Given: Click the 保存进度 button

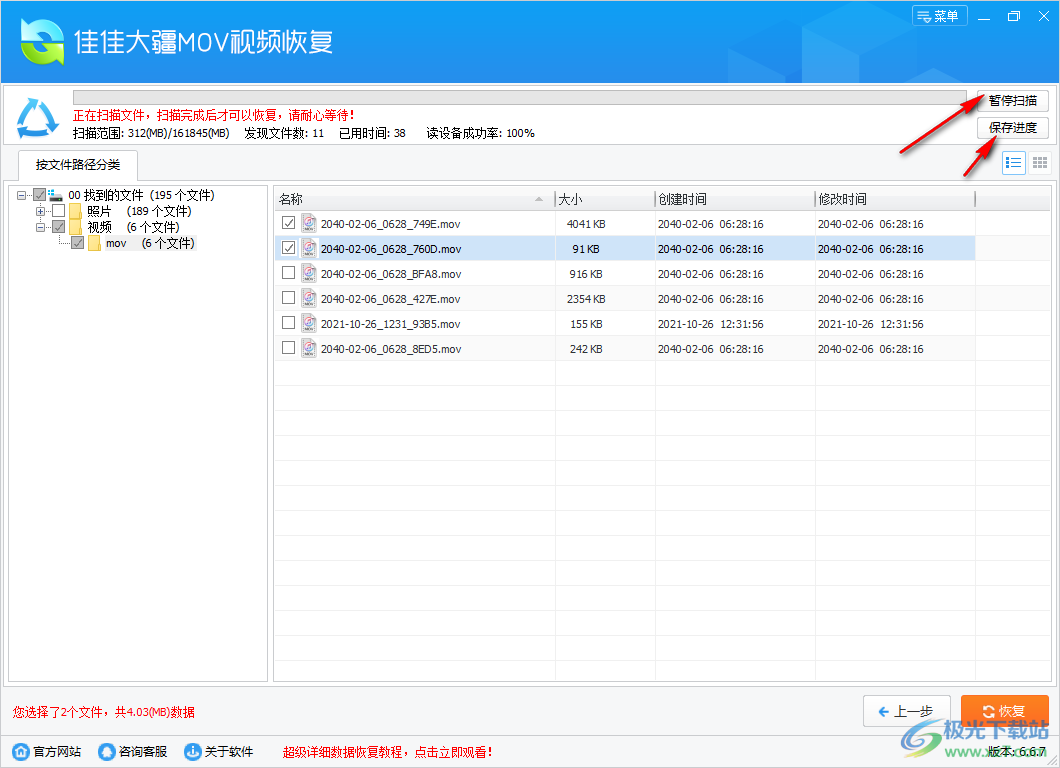Looking at the screenshot, I should point(1012,128).
